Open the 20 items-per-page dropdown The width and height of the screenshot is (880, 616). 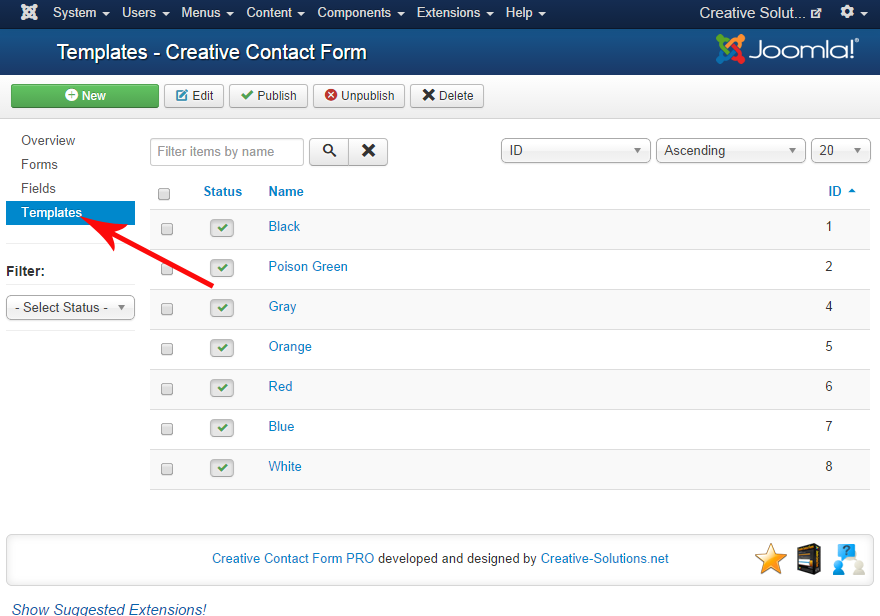(x=840, y=150)
